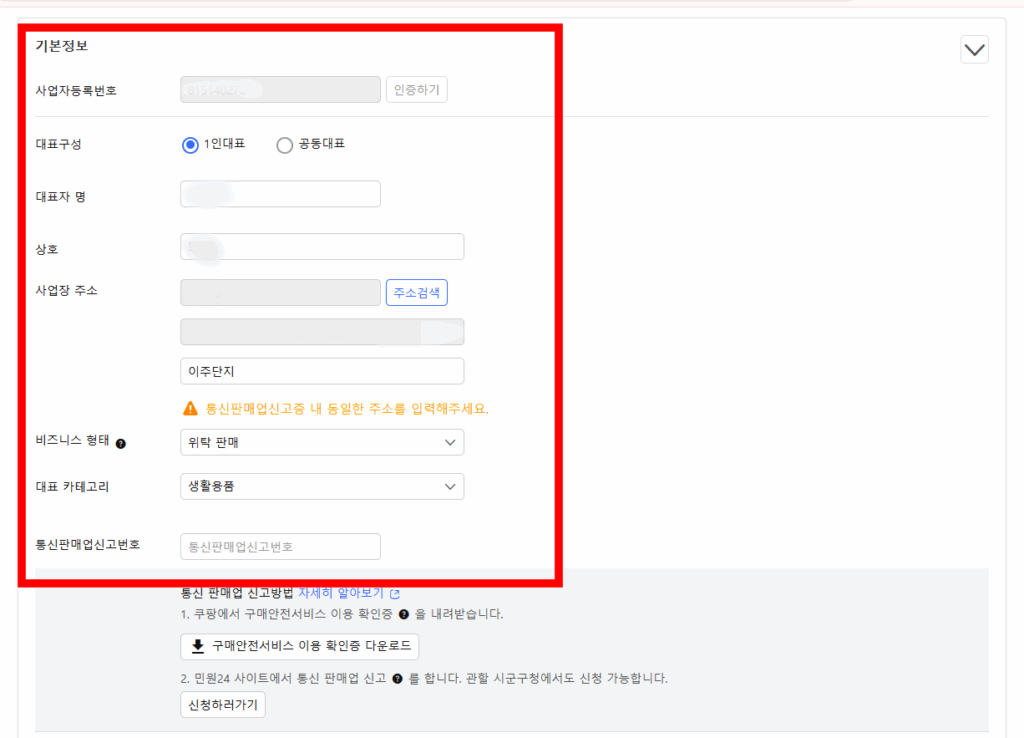
Task: Click the greyed main address line field
Action: (x=322, y=332)
